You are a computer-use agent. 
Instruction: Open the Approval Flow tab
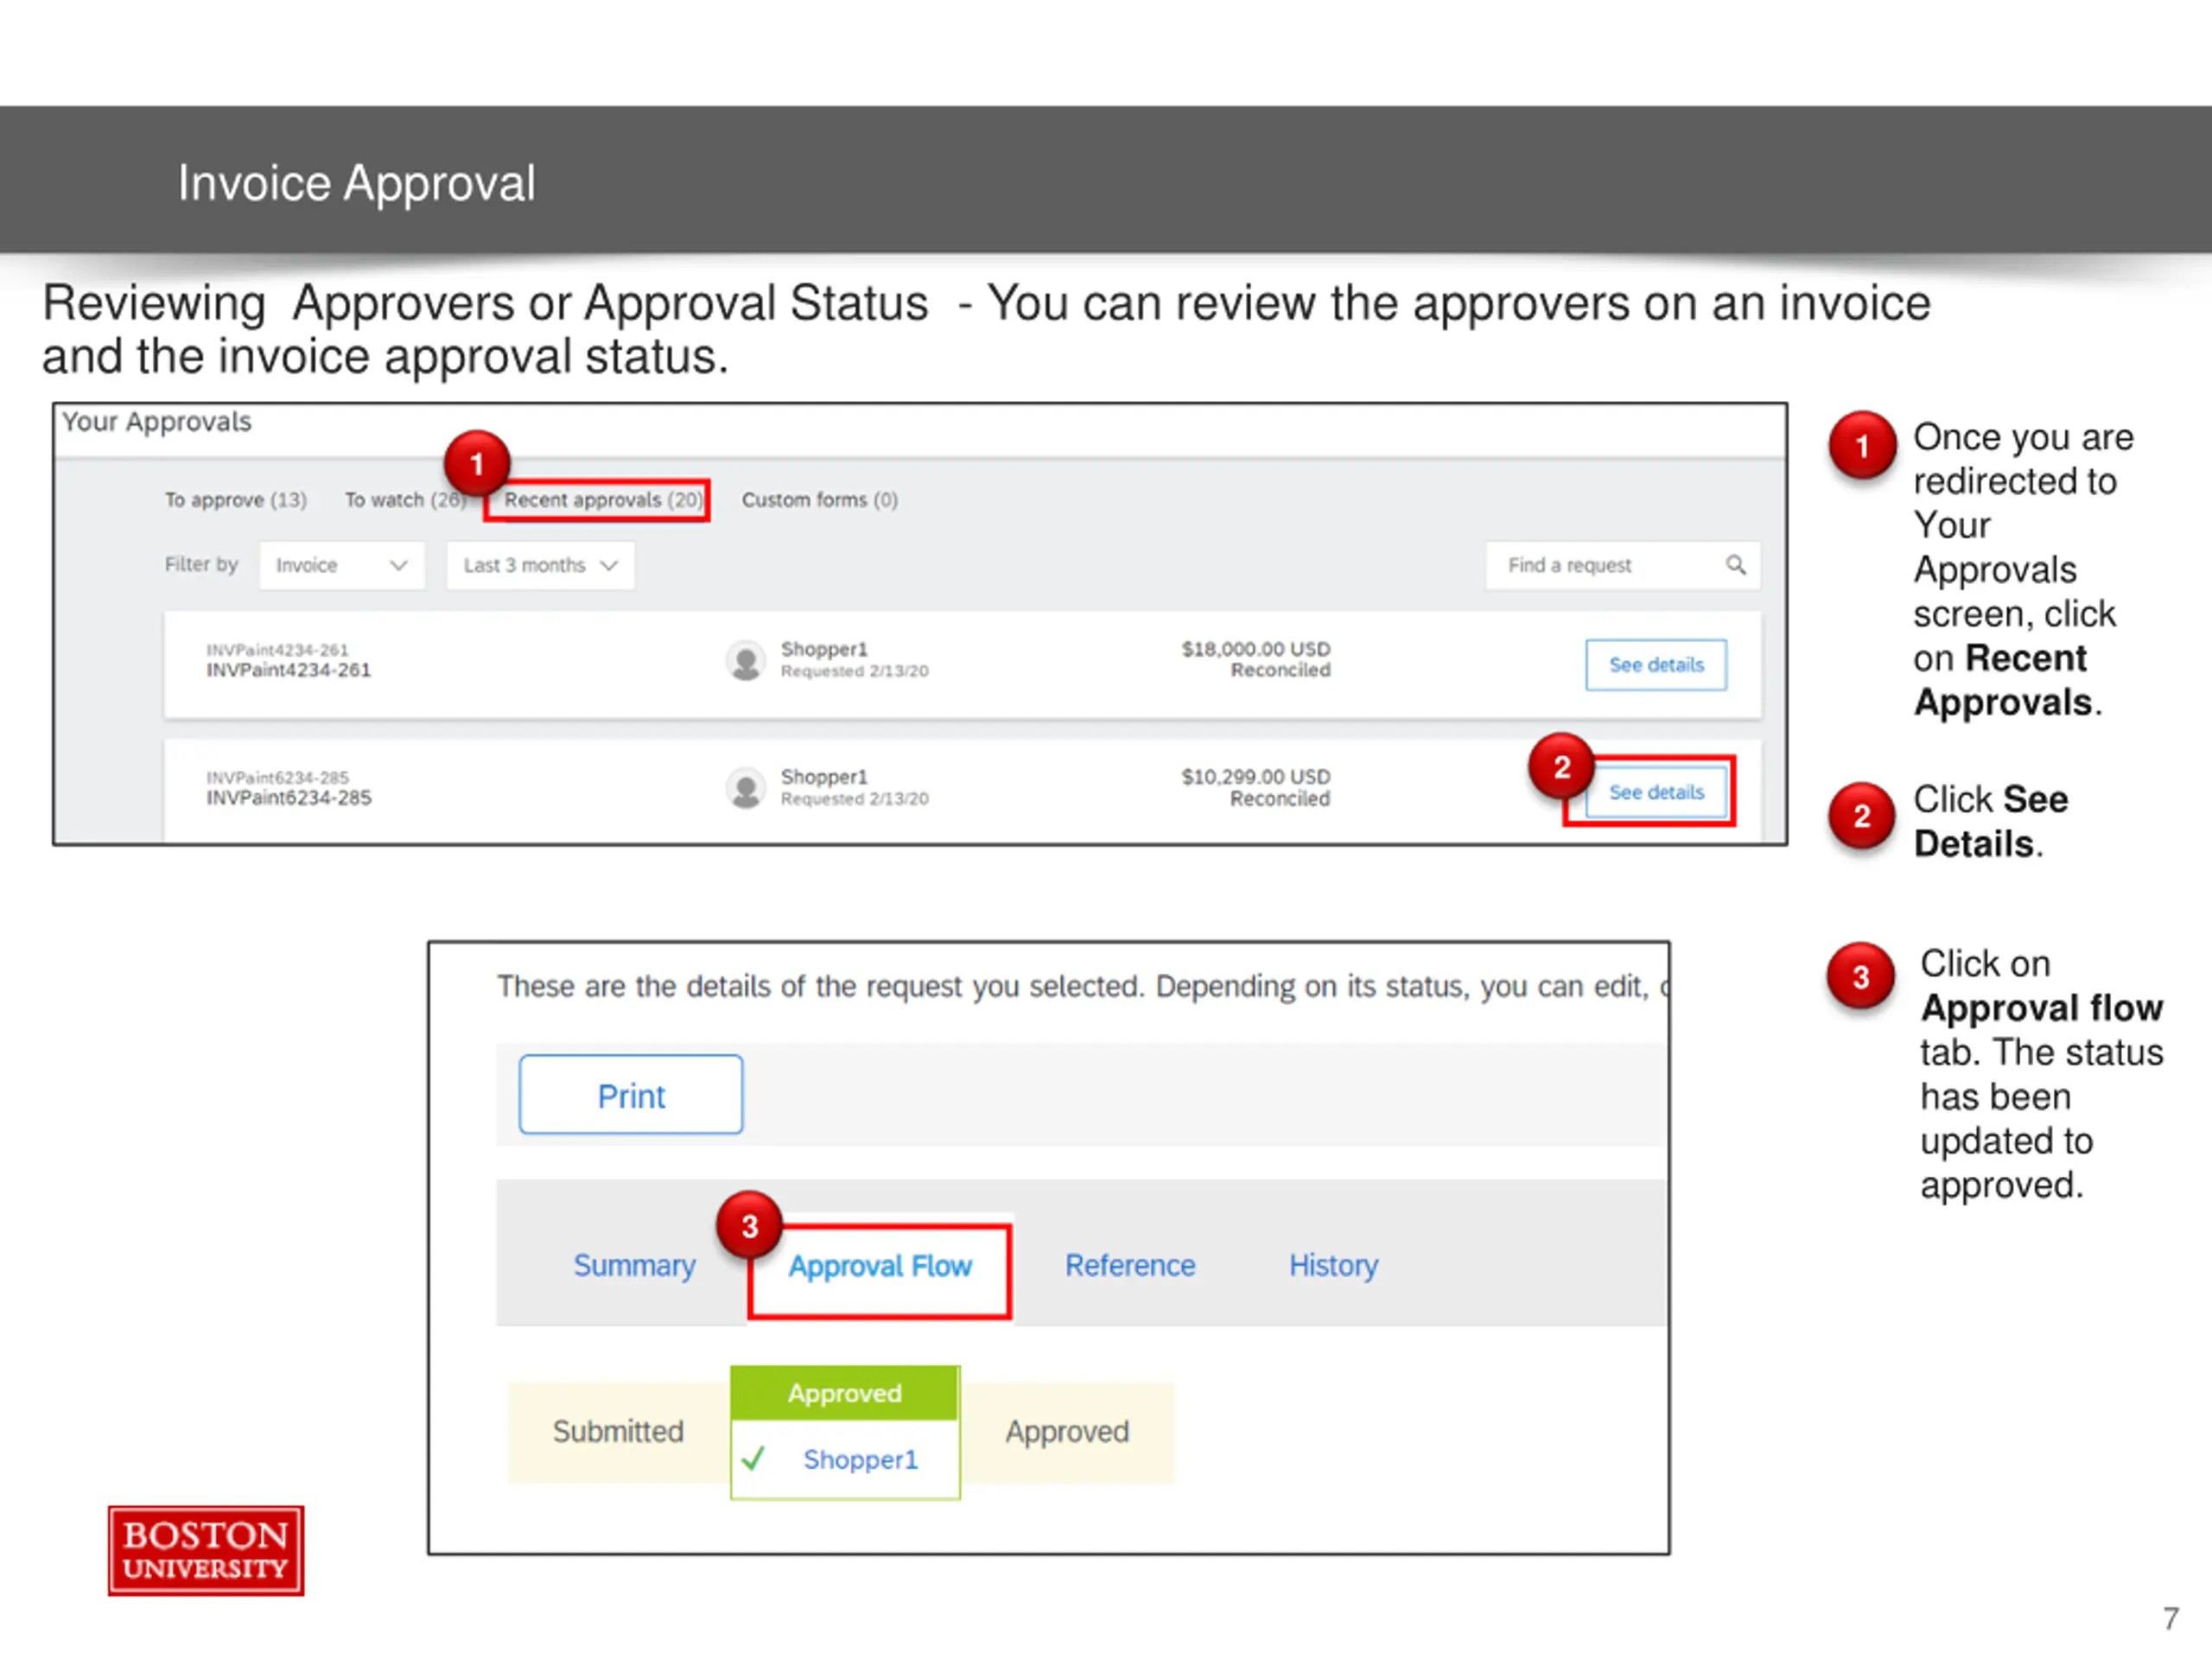point(880,1266)
